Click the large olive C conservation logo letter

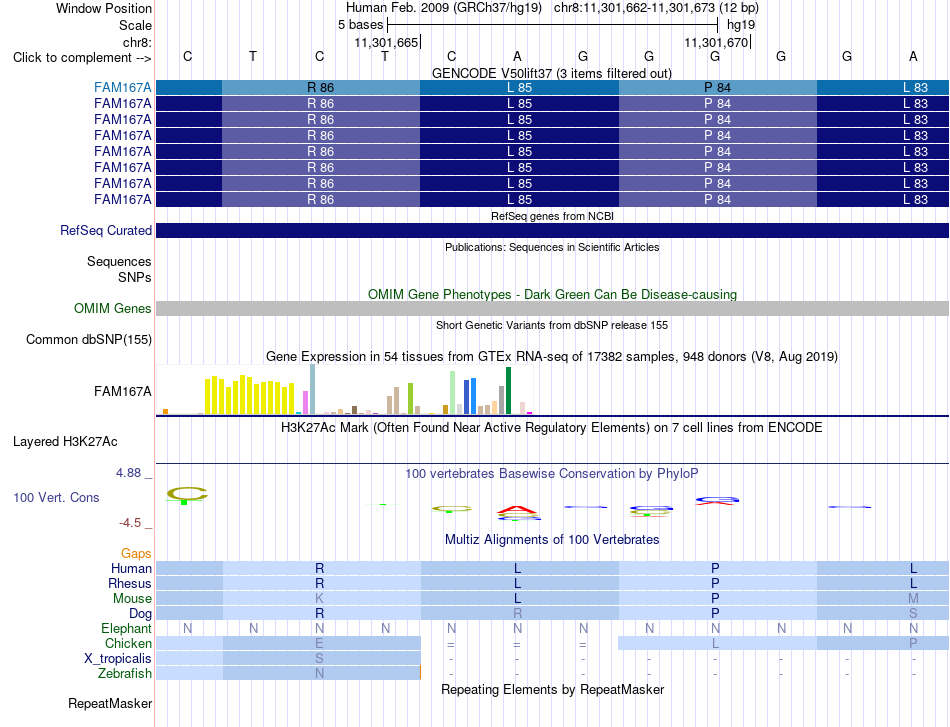[x=187, y=494]
